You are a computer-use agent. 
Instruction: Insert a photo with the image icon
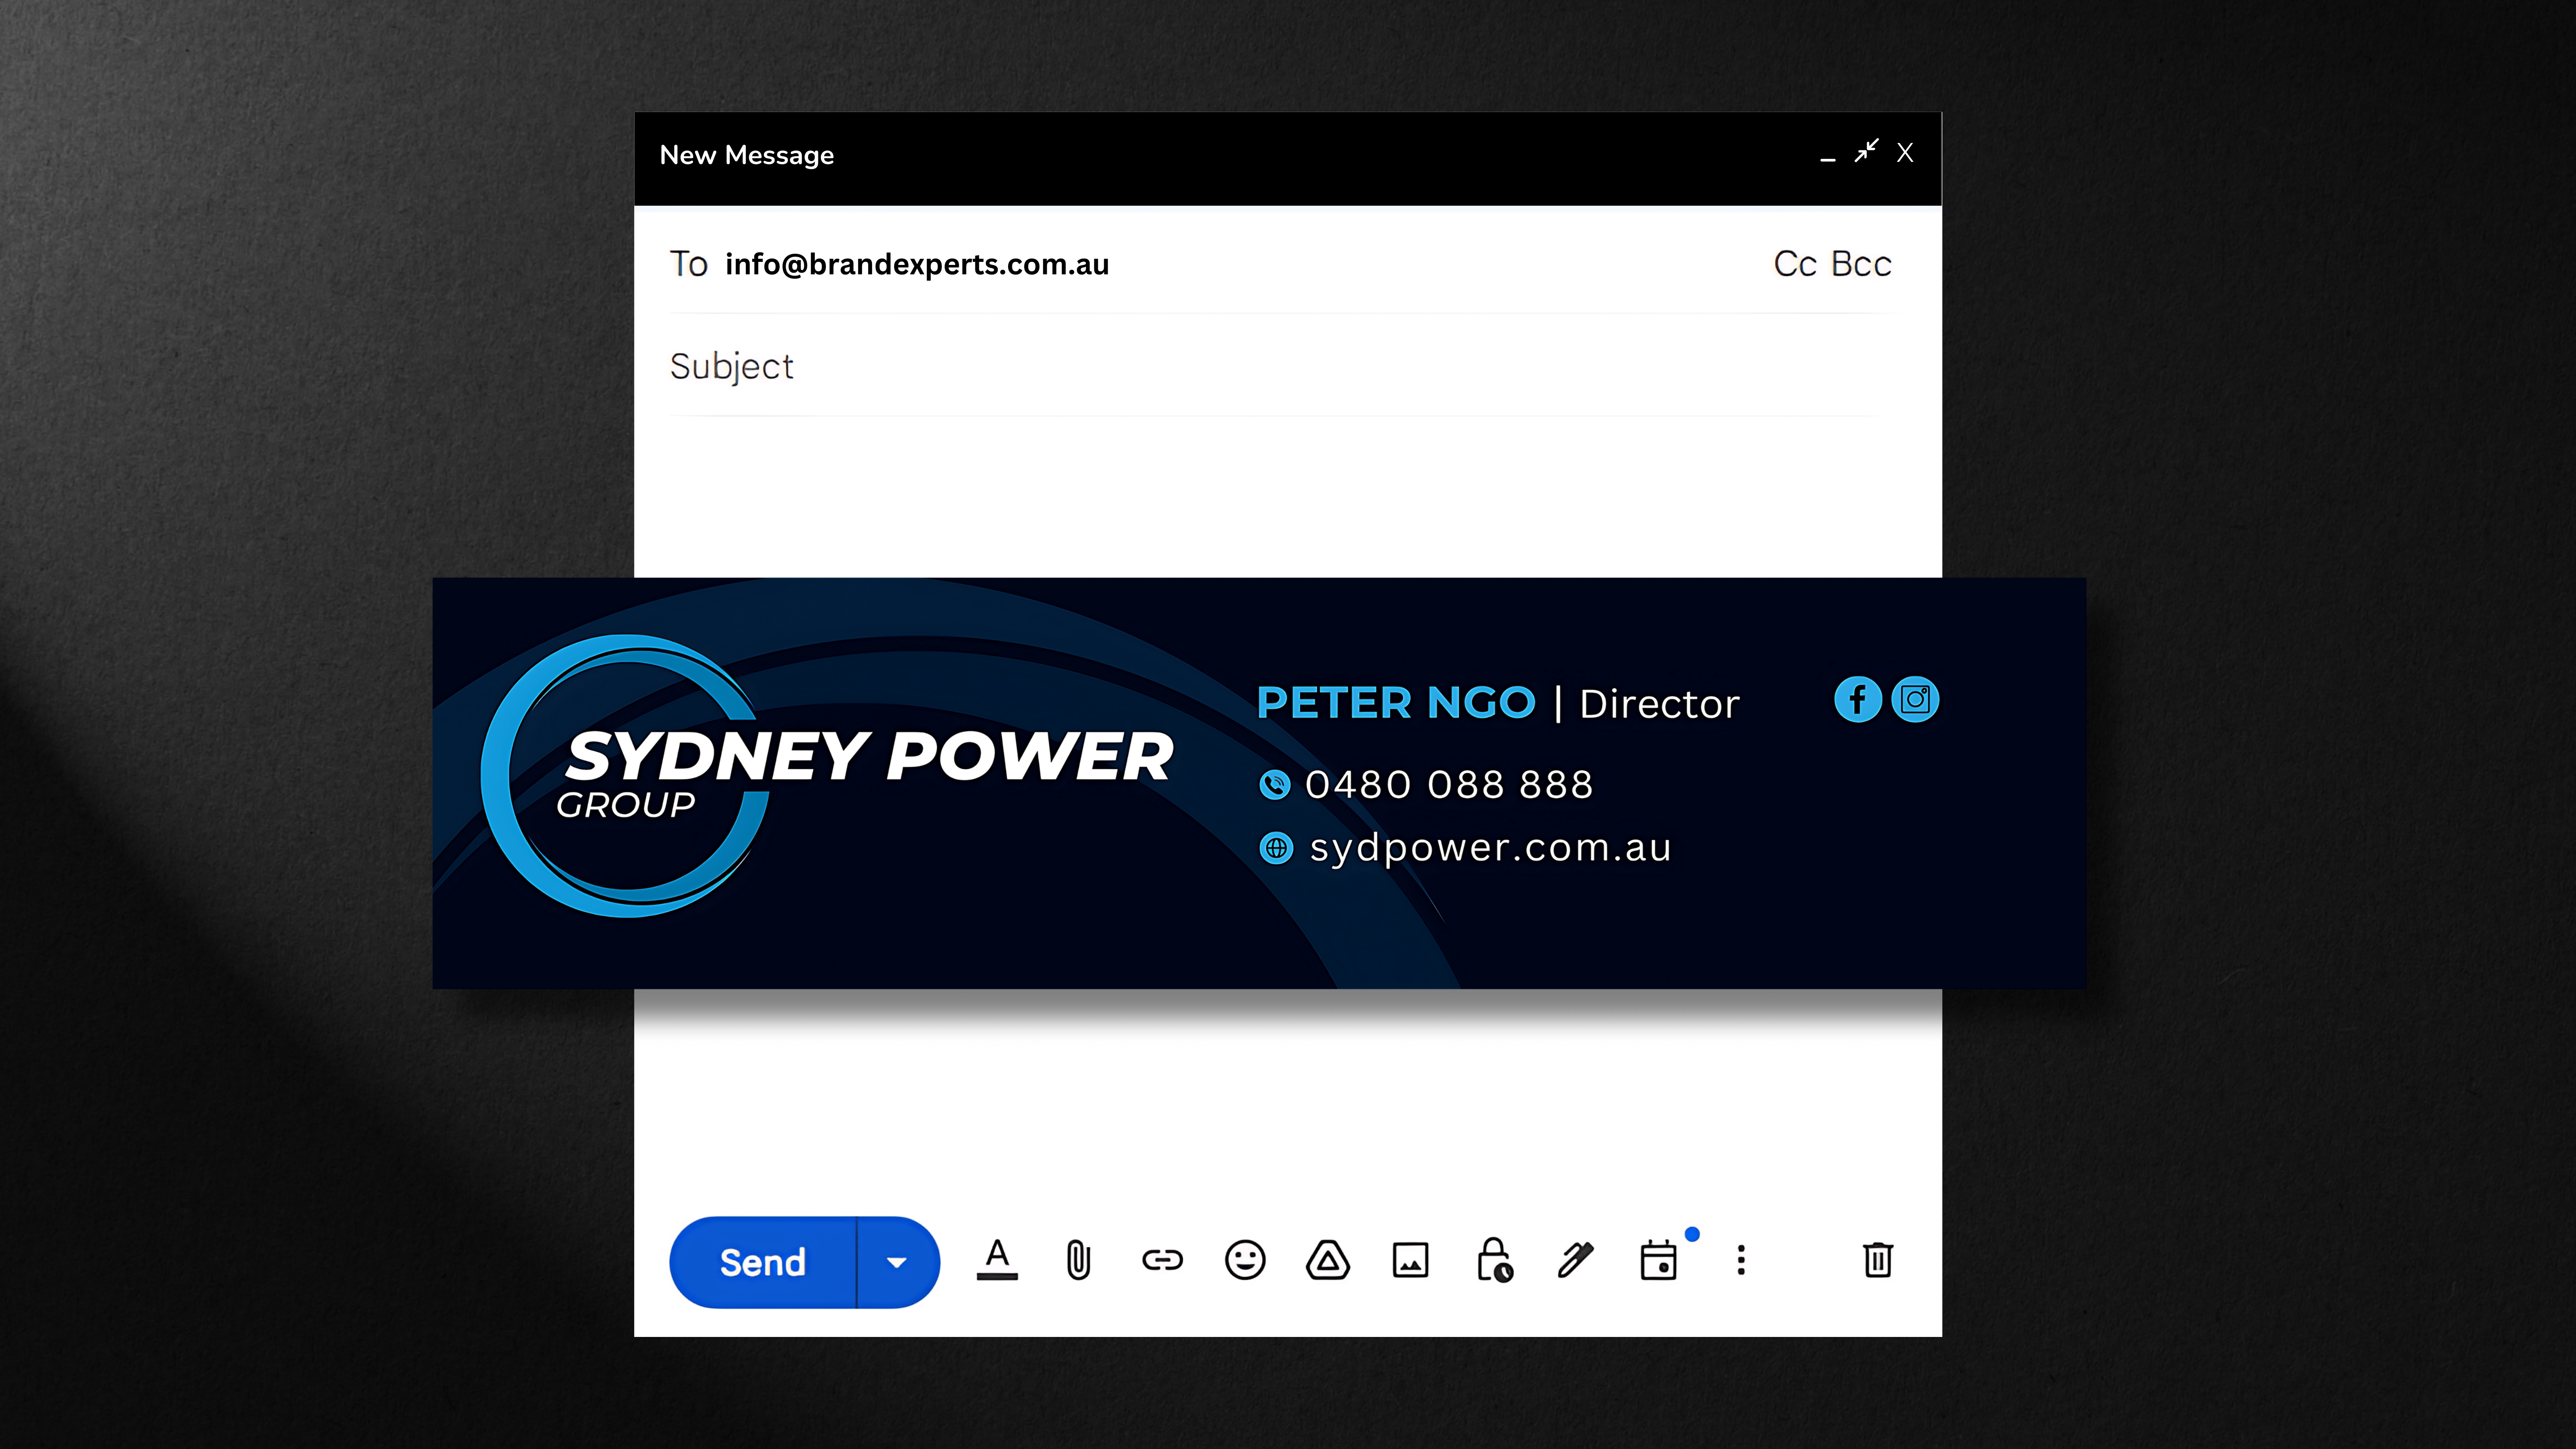[1411, 1260]
